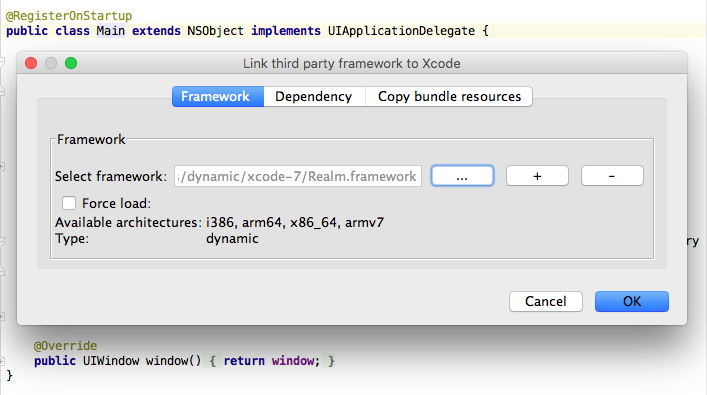Click '@RegisterOnStartup' annotation in the editor

(69, 16)
